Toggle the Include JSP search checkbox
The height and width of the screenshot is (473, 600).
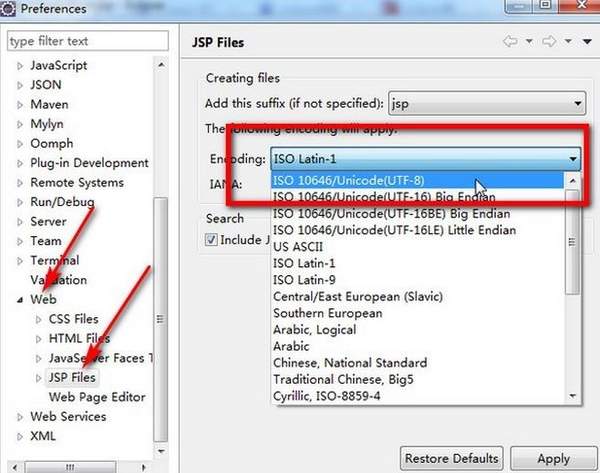(x=211, y=240)
